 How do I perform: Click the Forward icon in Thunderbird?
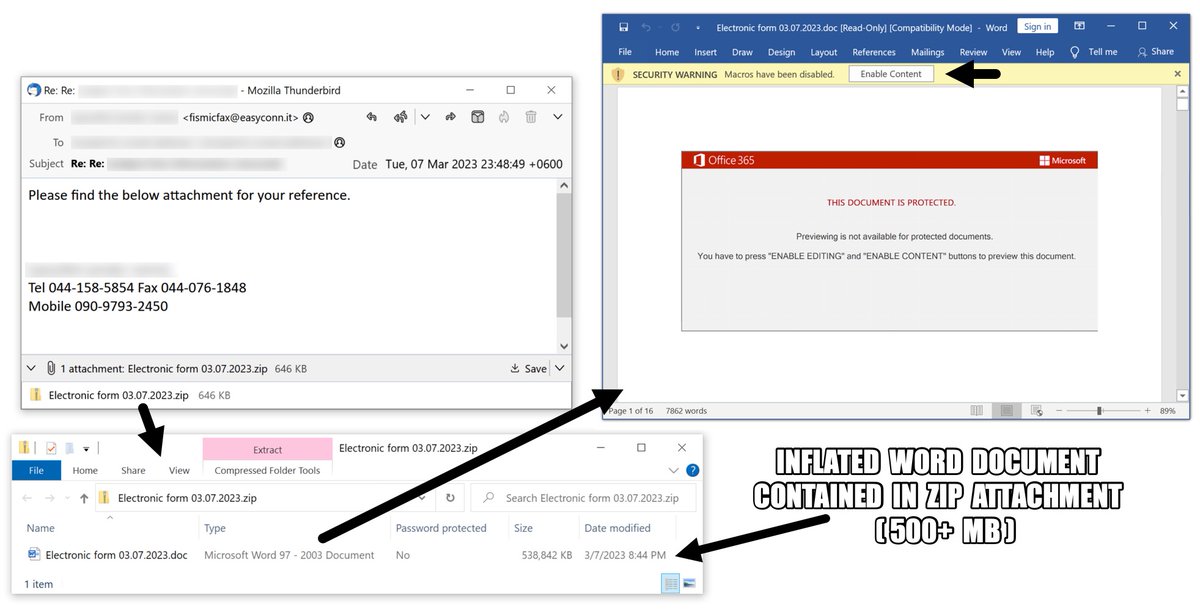point(450,117)
